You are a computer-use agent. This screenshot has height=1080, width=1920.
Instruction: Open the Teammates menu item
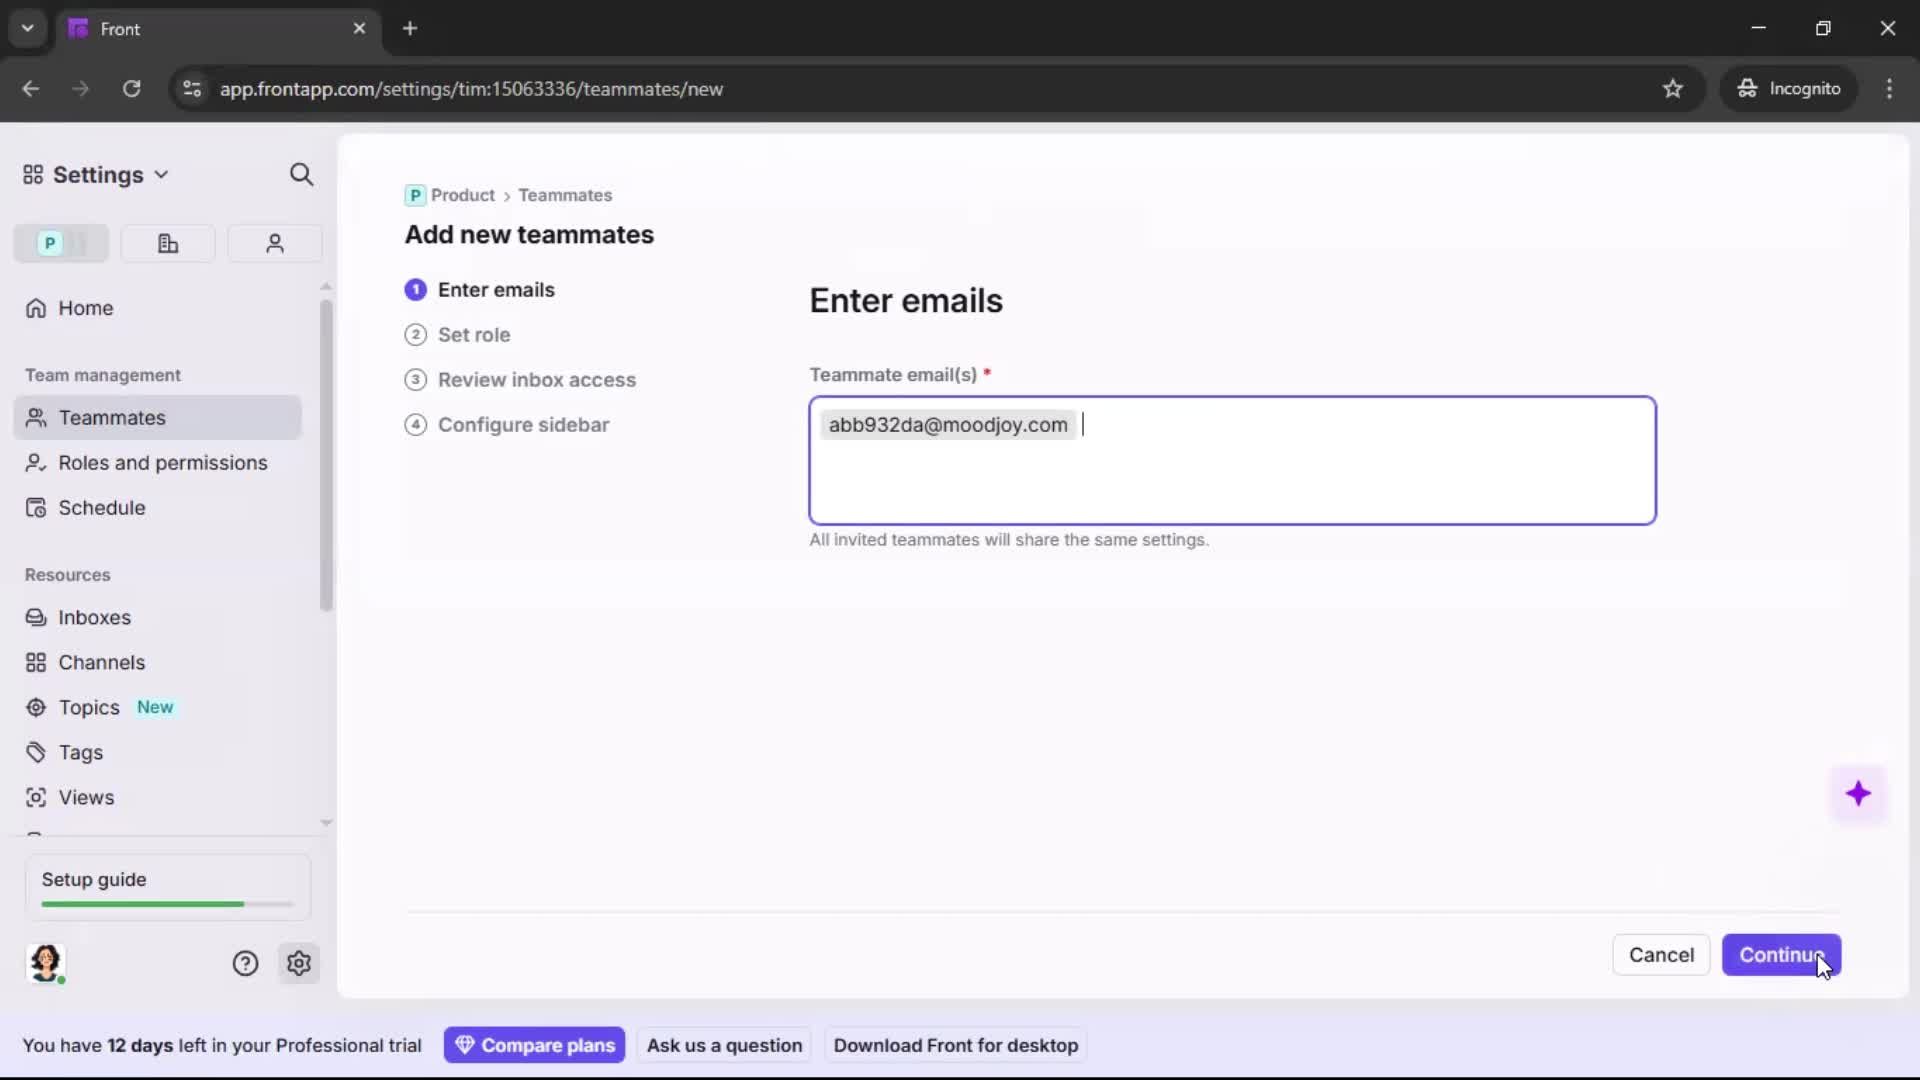pyautogui.click(x=110, y=417)
